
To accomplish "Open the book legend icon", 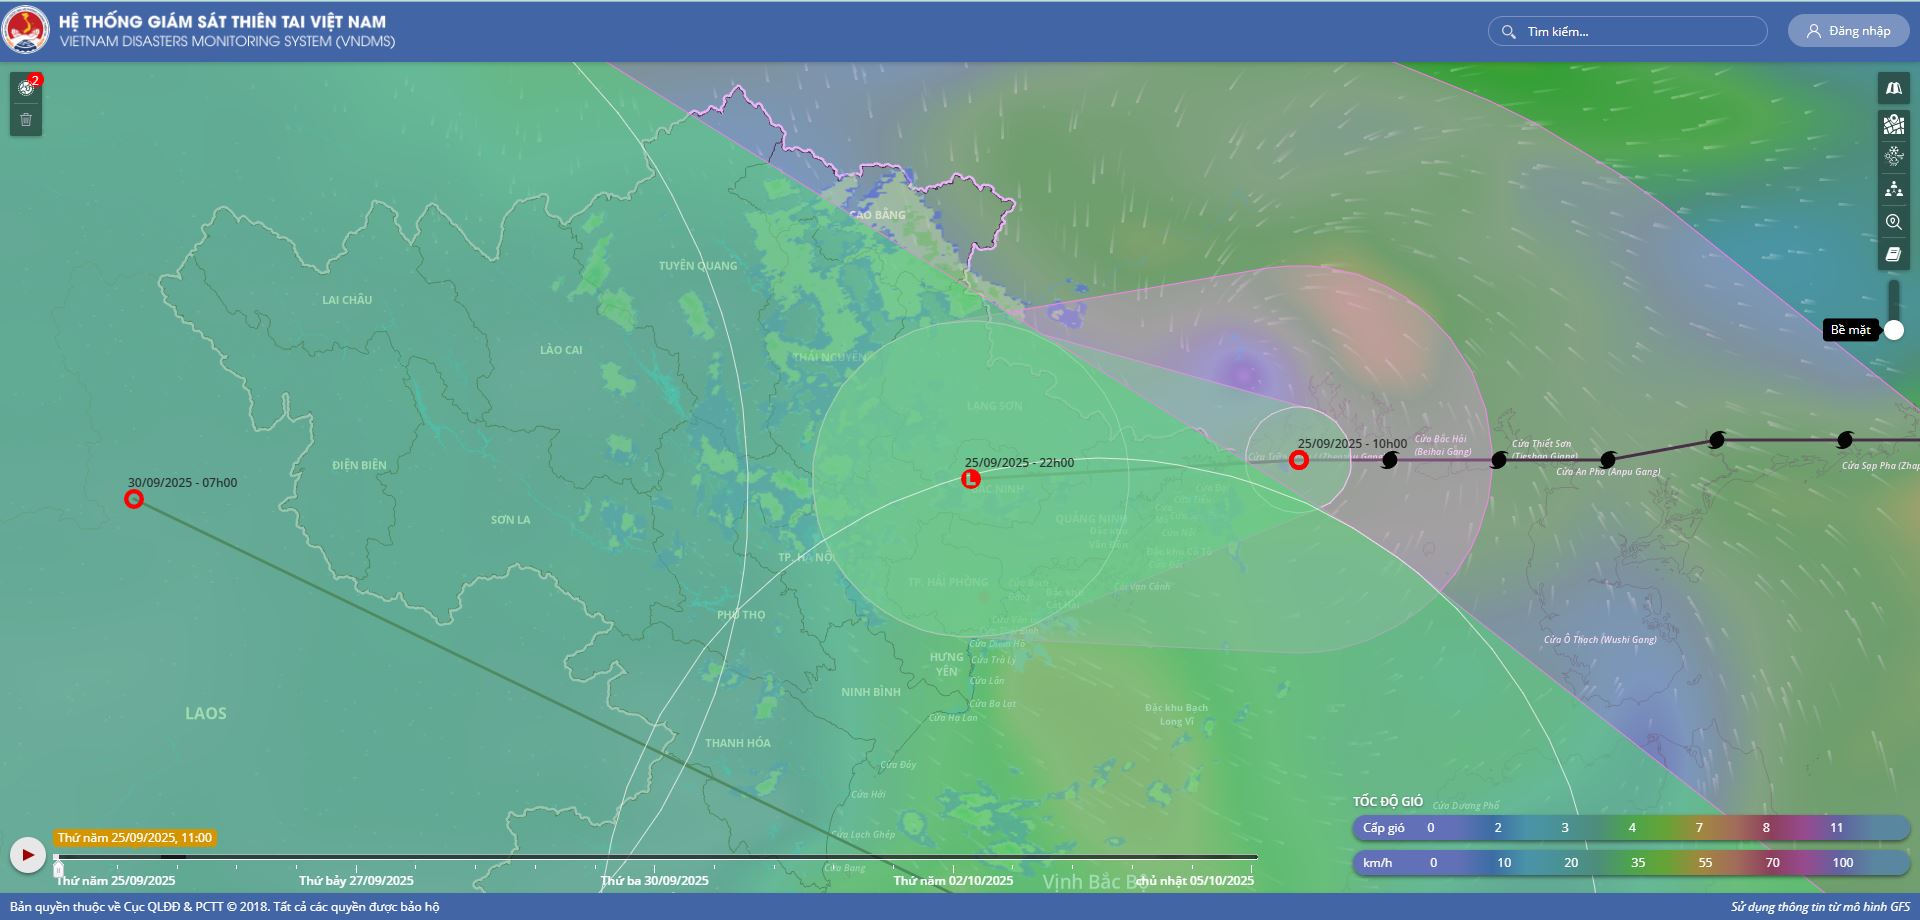I will click(1893, 254).
